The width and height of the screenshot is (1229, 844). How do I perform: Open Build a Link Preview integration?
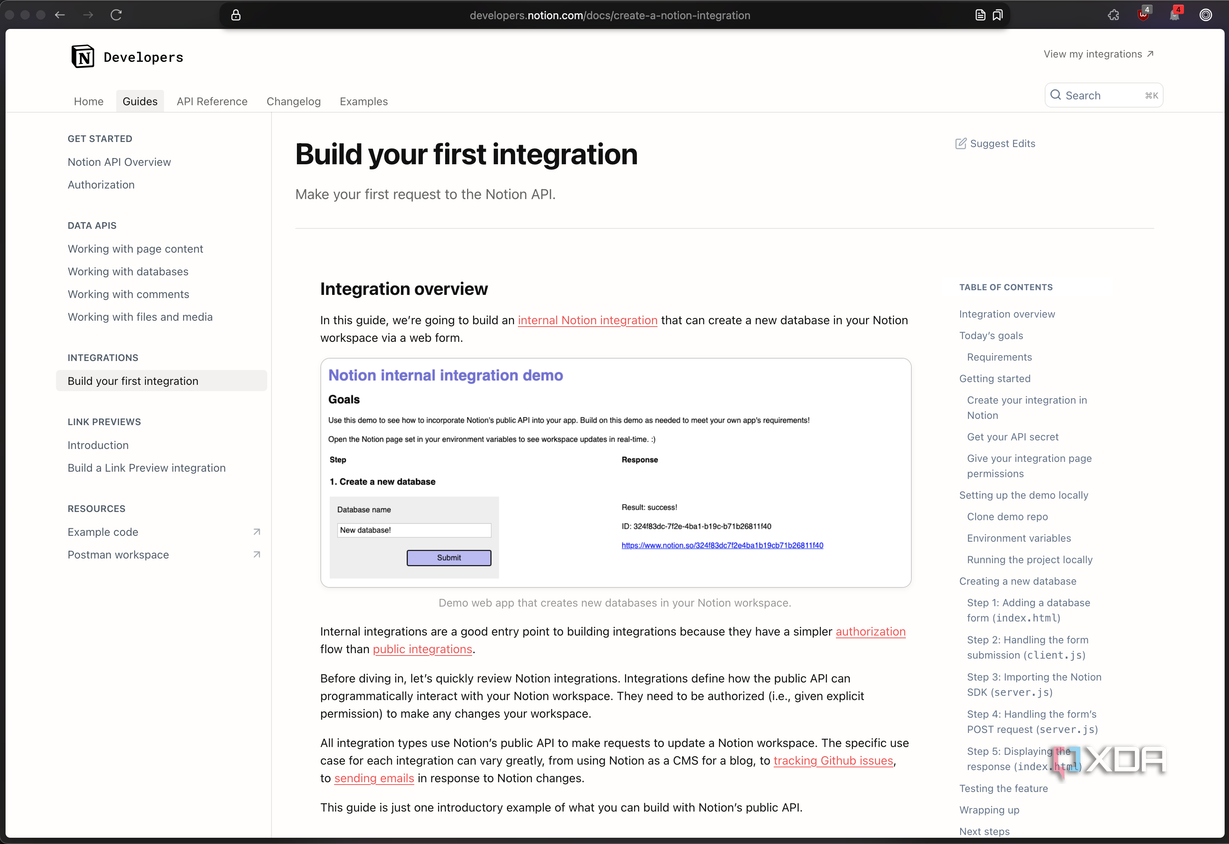(x=146, y=468)
